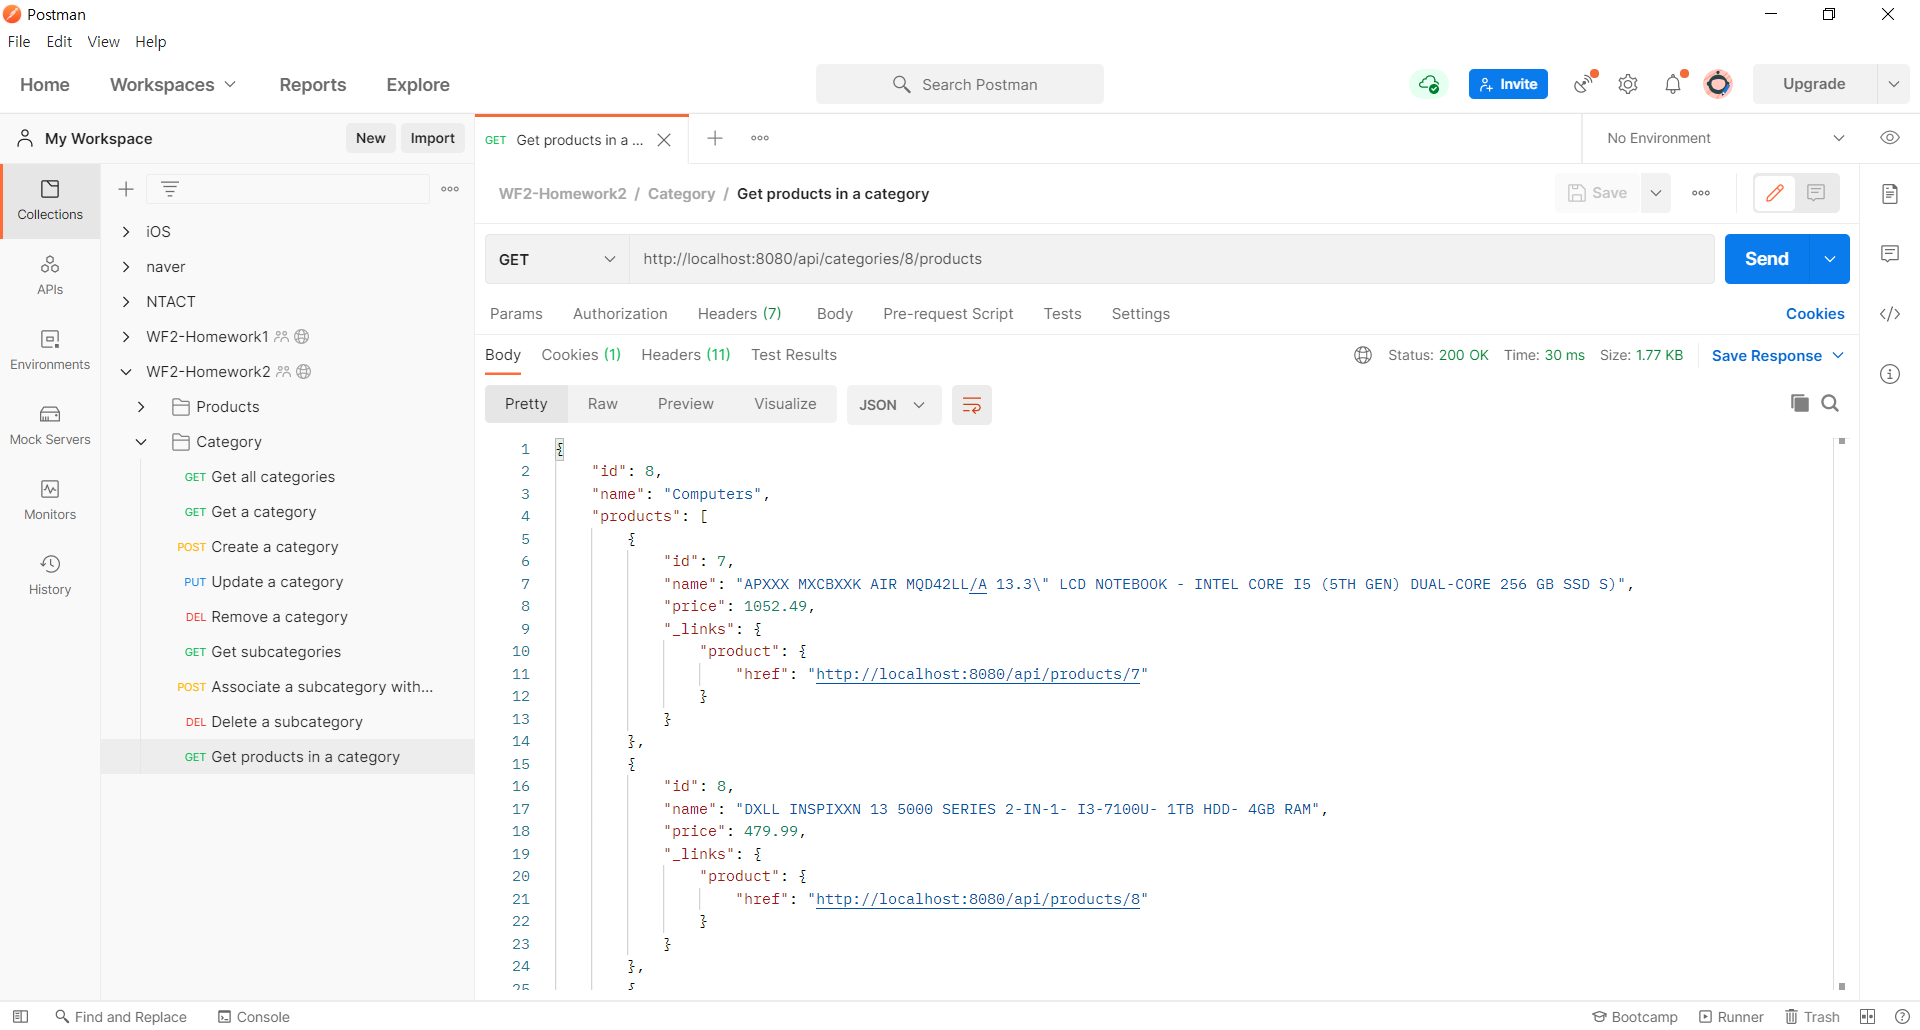The height and width of the screenshot is (1030, 1920).
Task: Click the sync status cloud icon
Action: click(x=1429, y=84)
